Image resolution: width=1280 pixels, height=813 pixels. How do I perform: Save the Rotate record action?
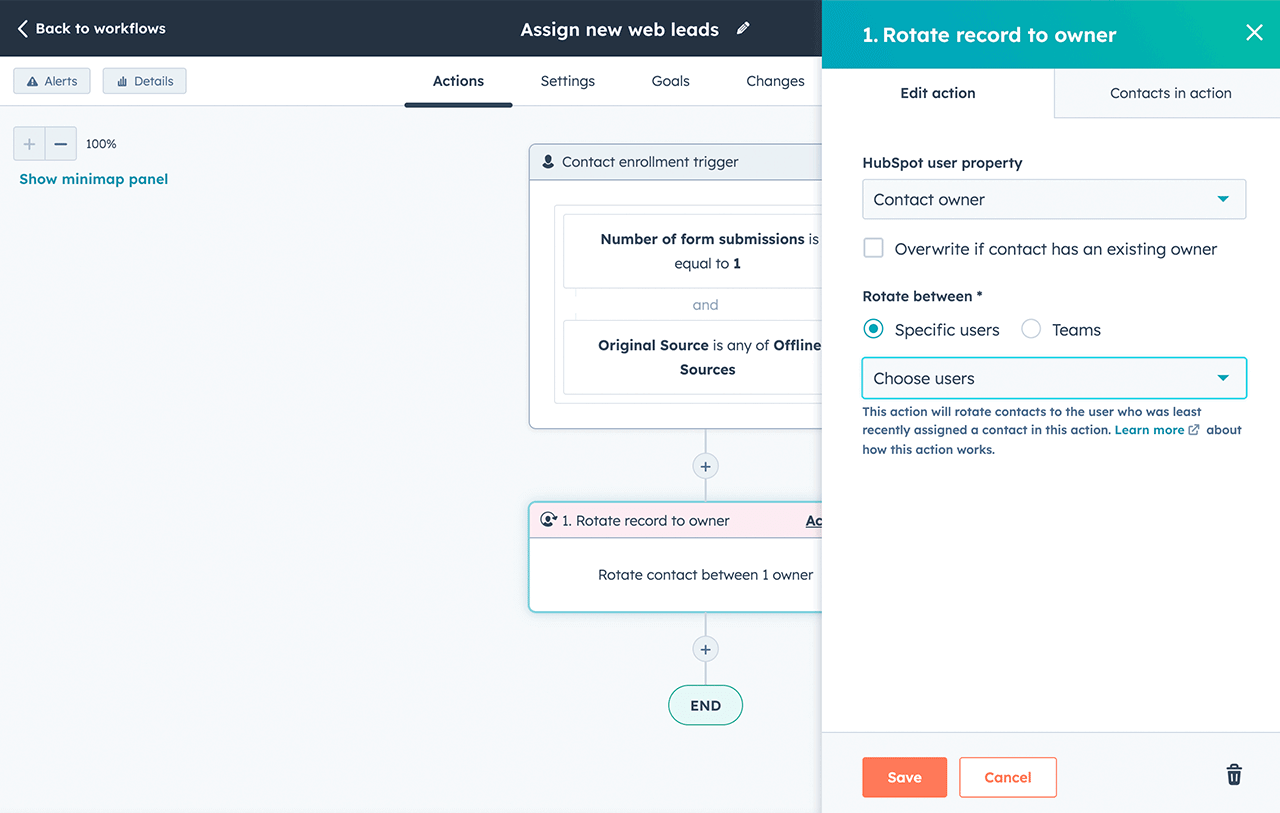point(903,777)
